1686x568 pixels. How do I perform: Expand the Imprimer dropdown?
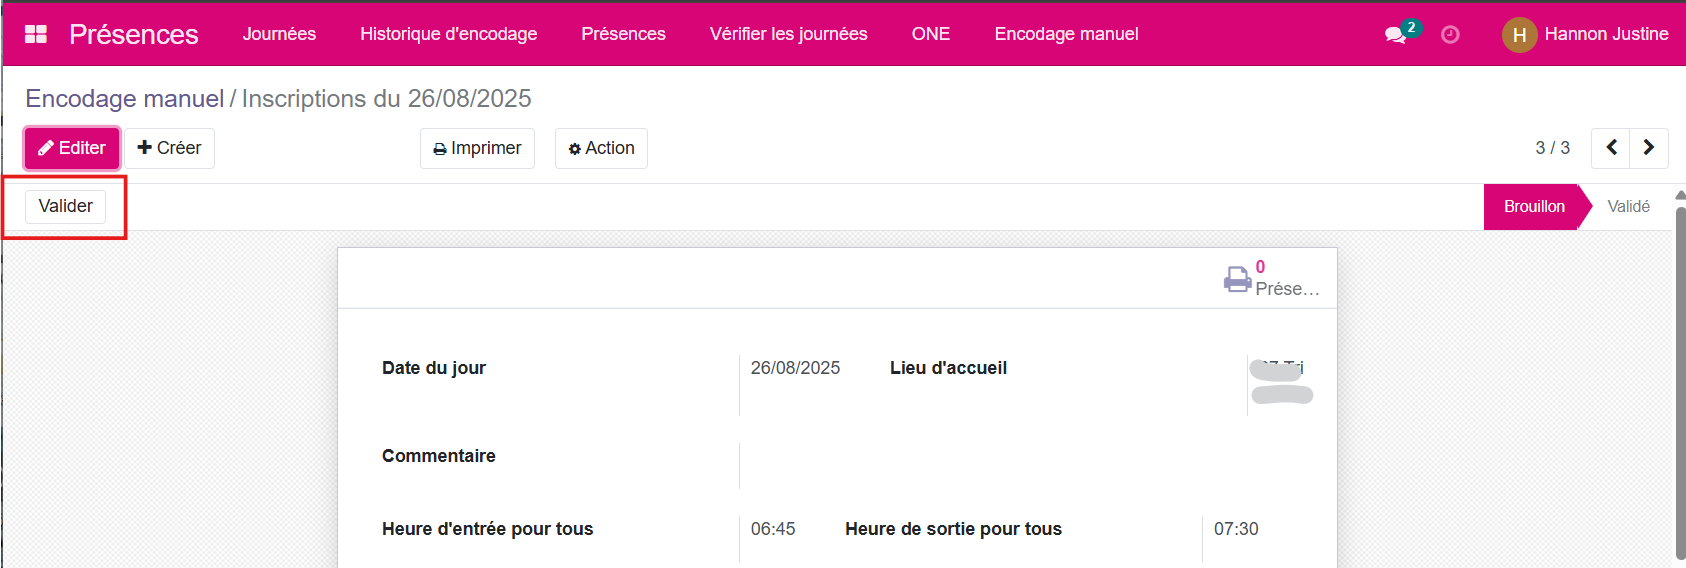click(477, 148)
